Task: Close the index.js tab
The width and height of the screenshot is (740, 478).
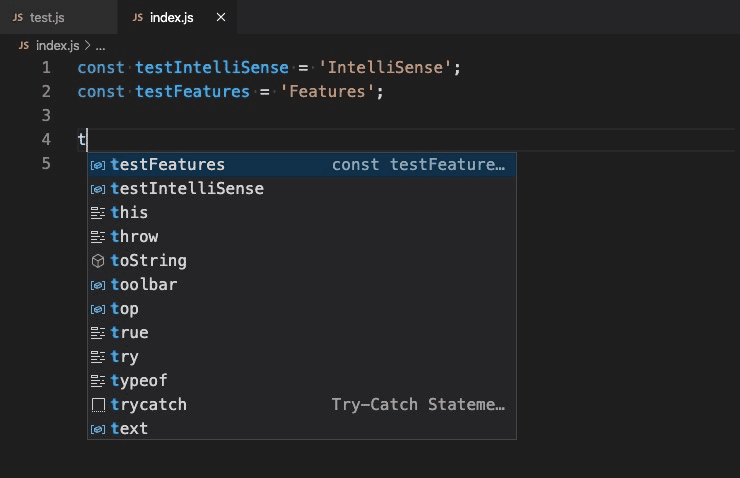Action: (221, 18)
